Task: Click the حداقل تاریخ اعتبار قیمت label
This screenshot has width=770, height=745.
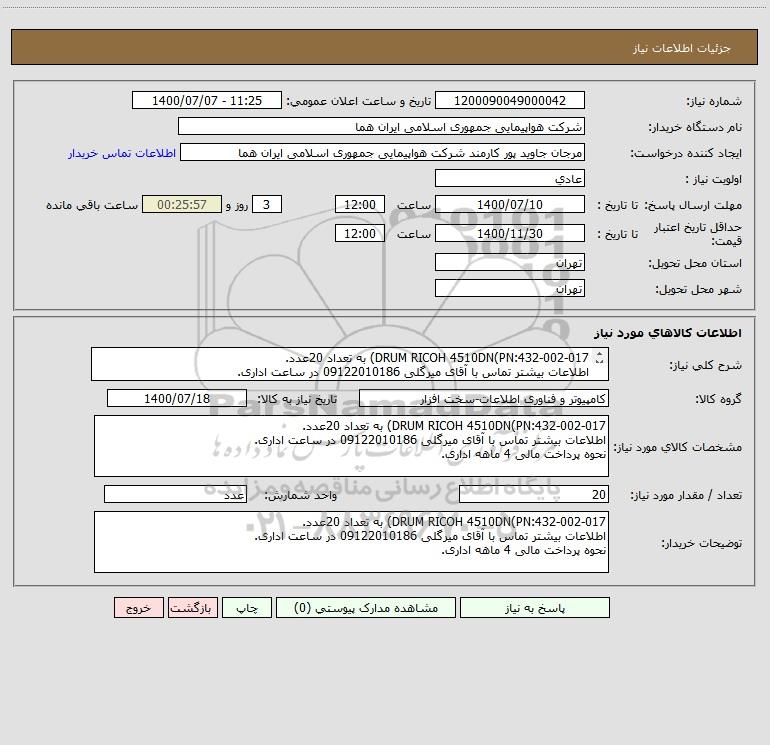Action: pyautogui.click(x=697, y=234)
